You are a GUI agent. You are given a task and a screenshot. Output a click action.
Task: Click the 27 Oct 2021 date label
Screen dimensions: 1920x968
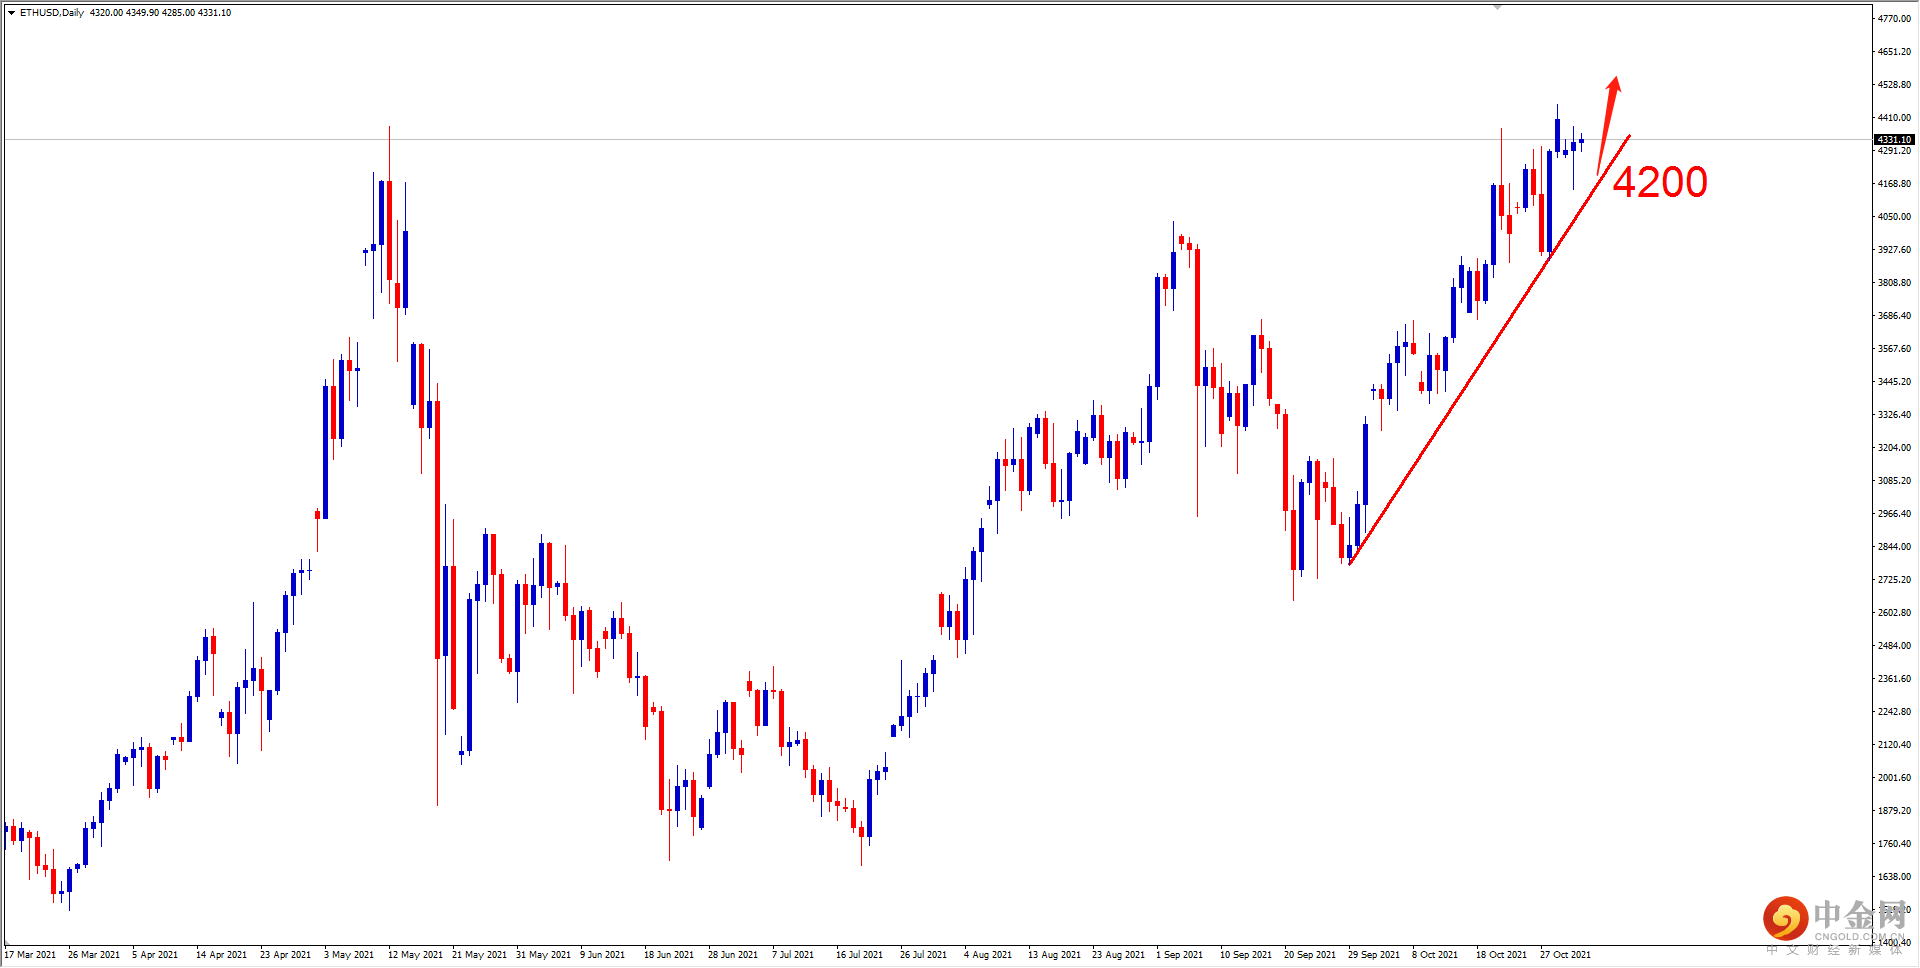pos(1566,955)
